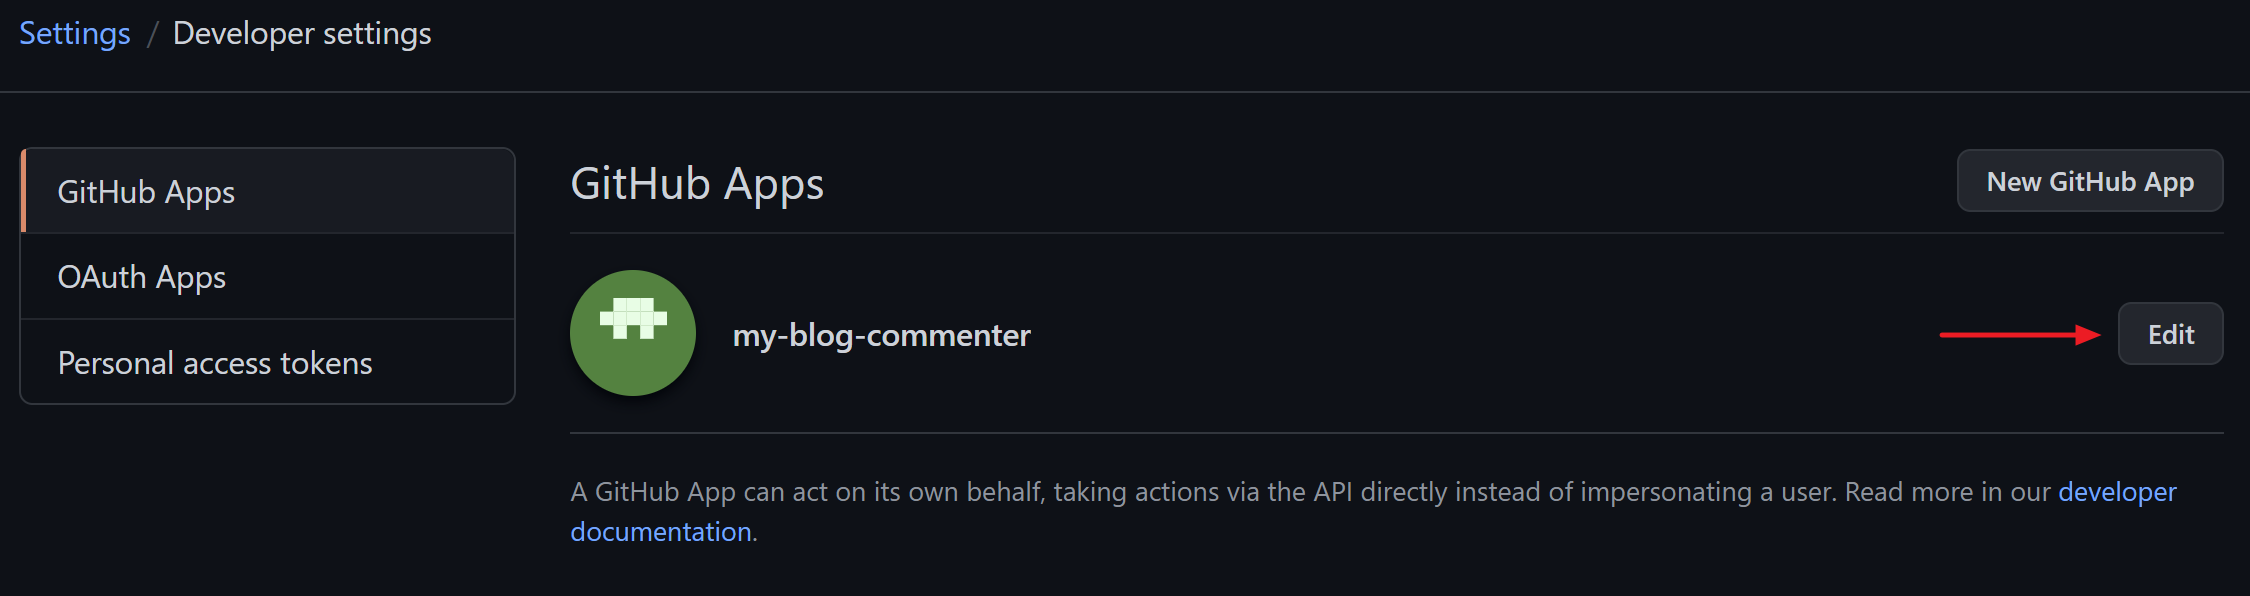
Task: Click the slash separator in the breadcrumb
Action: pos(152,34)
